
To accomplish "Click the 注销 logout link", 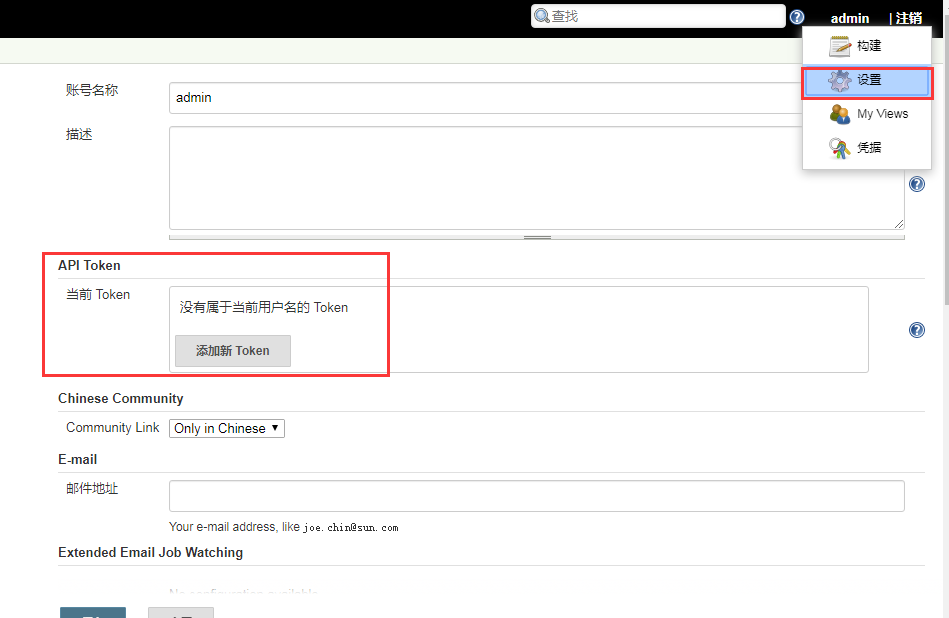I will point(909,18).
